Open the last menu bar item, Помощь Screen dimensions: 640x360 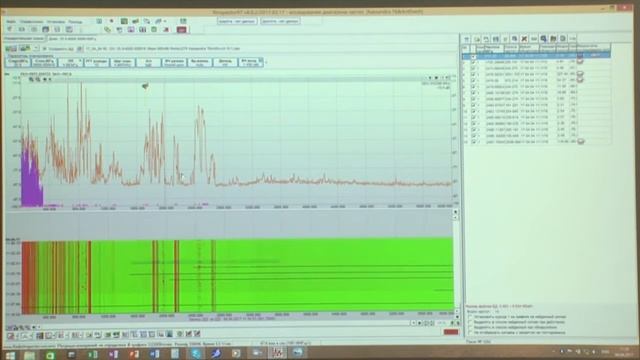[75, 21]
